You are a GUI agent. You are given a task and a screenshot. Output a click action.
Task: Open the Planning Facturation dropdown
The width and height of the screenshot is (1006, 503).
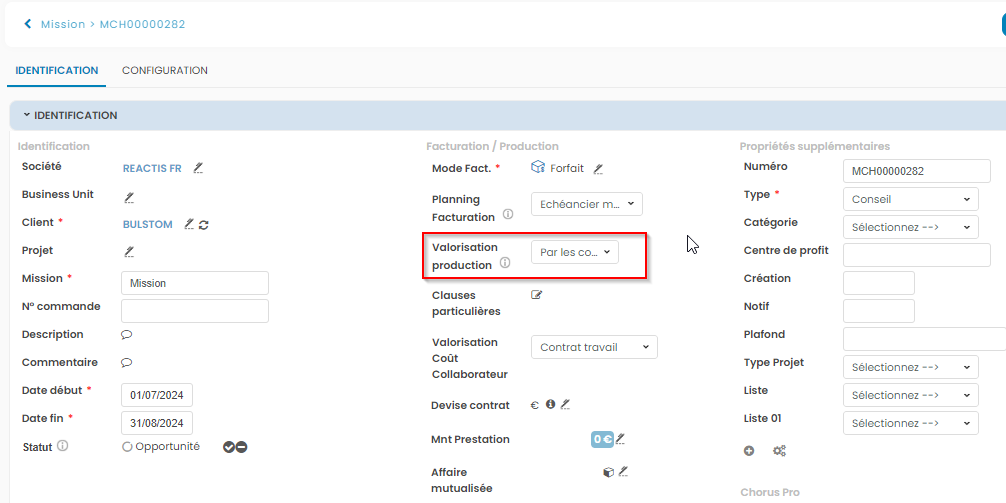click(x=586, y=204)
